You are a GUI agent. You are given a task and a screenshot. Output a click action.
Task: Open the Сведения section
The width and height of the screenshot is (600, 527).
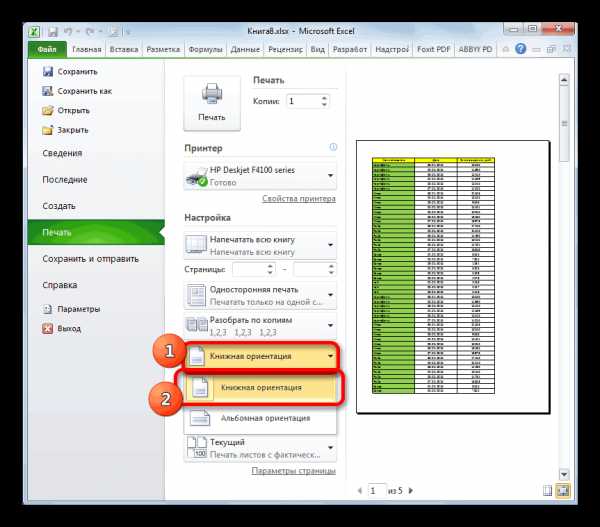[x=62, y=153]
